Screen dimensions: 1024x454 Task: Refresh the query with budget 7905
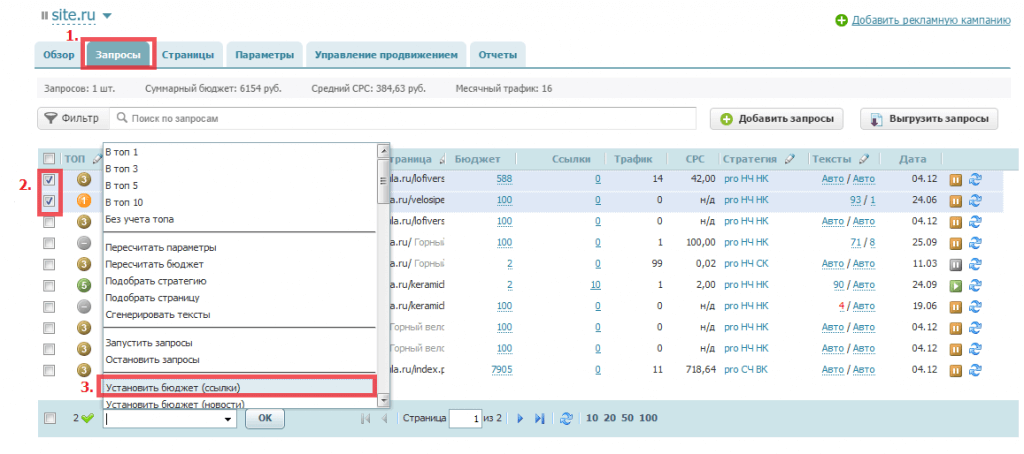tap(976, 370)
